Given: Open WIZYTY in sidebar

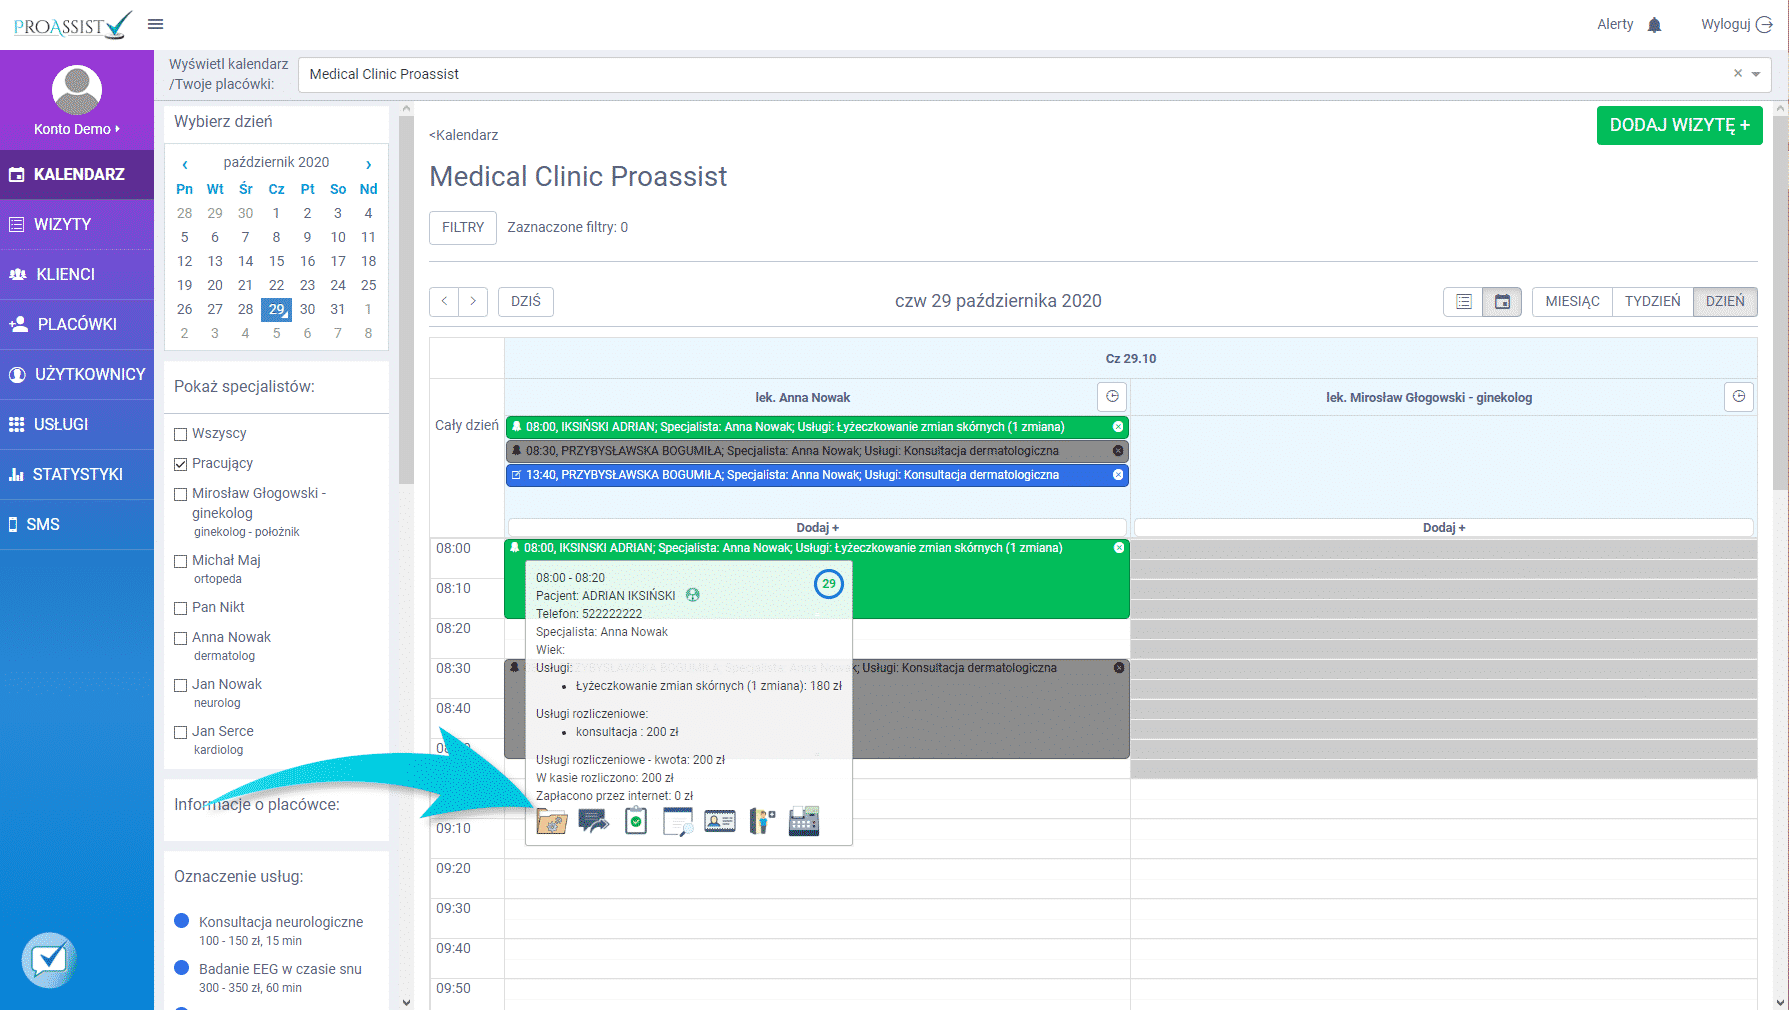Looking at the screenshot, I should pyautogui.click(x=77, y=224).
